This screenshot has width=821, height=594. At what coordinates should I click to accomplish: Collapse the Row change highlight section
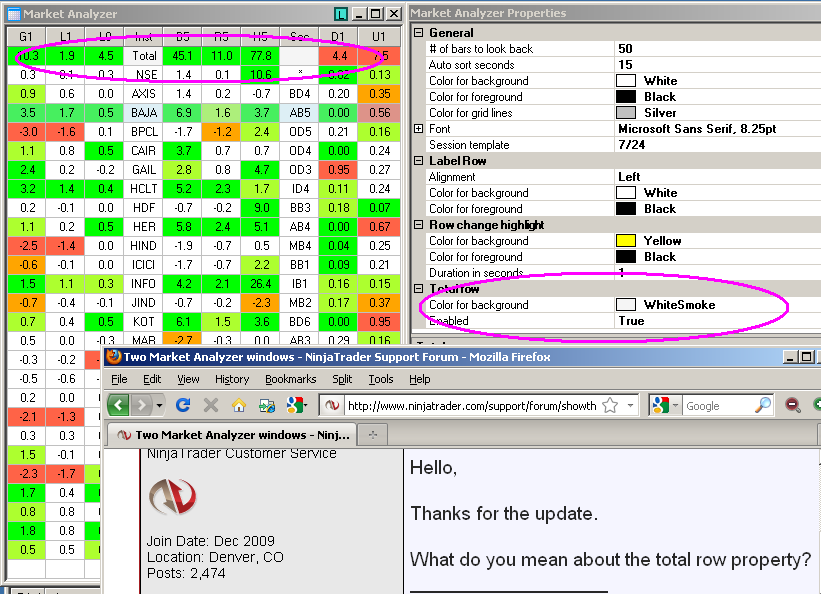click(418, 225)
